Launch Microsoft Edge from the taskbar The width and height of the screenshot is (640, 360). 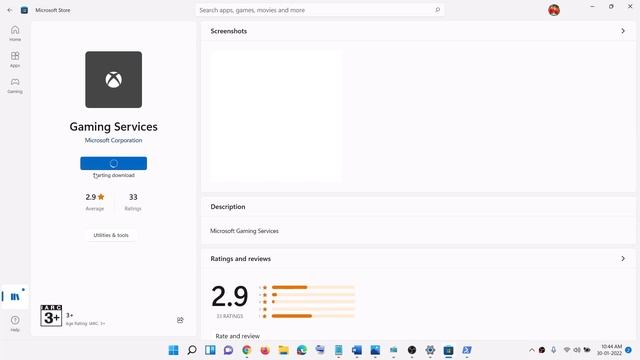pos(302,350)
